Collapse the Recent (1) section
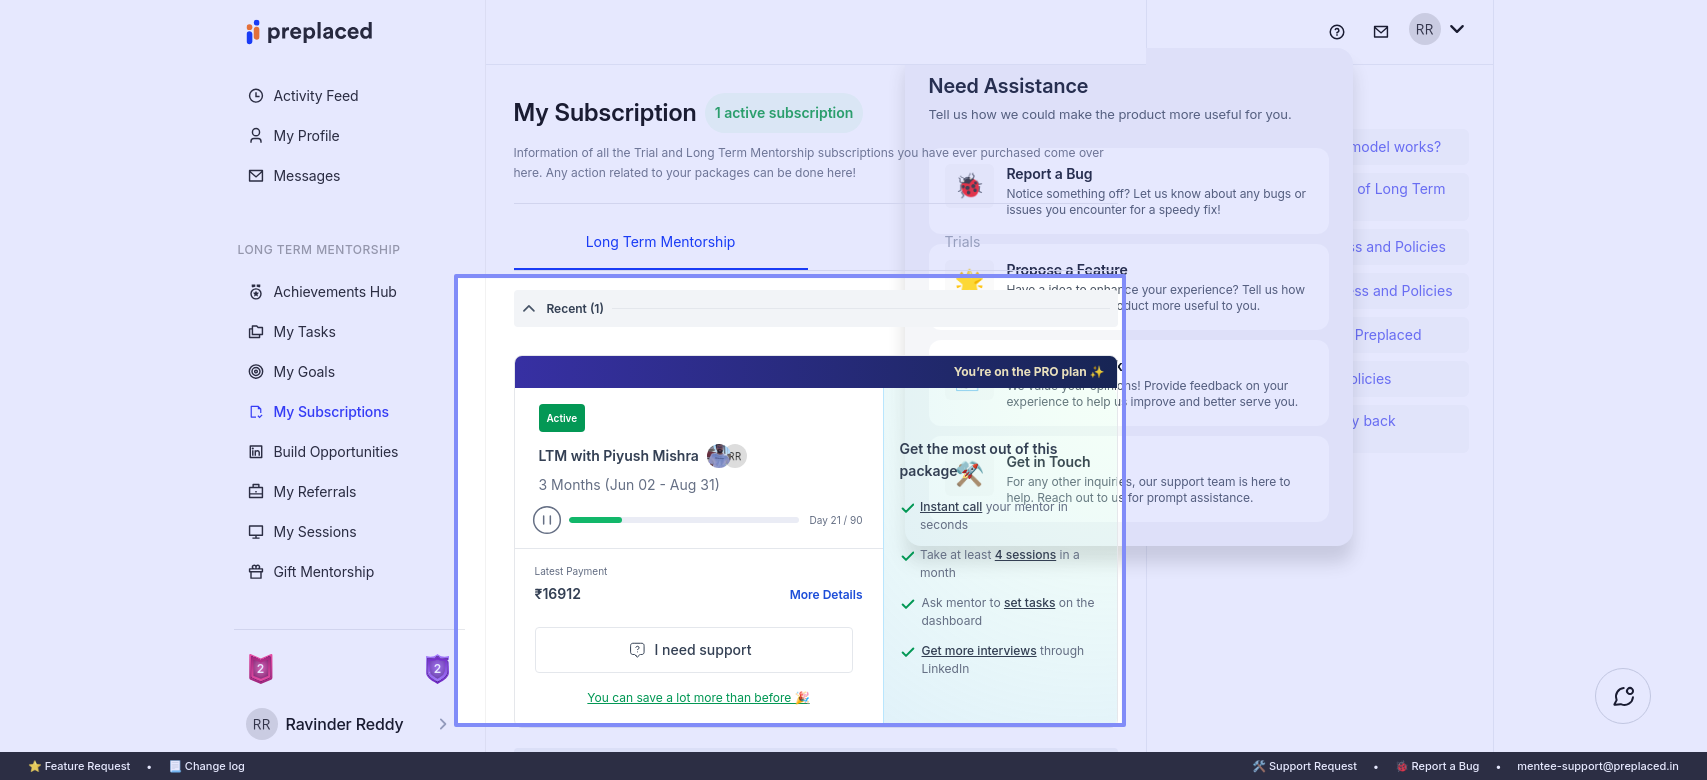 point(529,309)
